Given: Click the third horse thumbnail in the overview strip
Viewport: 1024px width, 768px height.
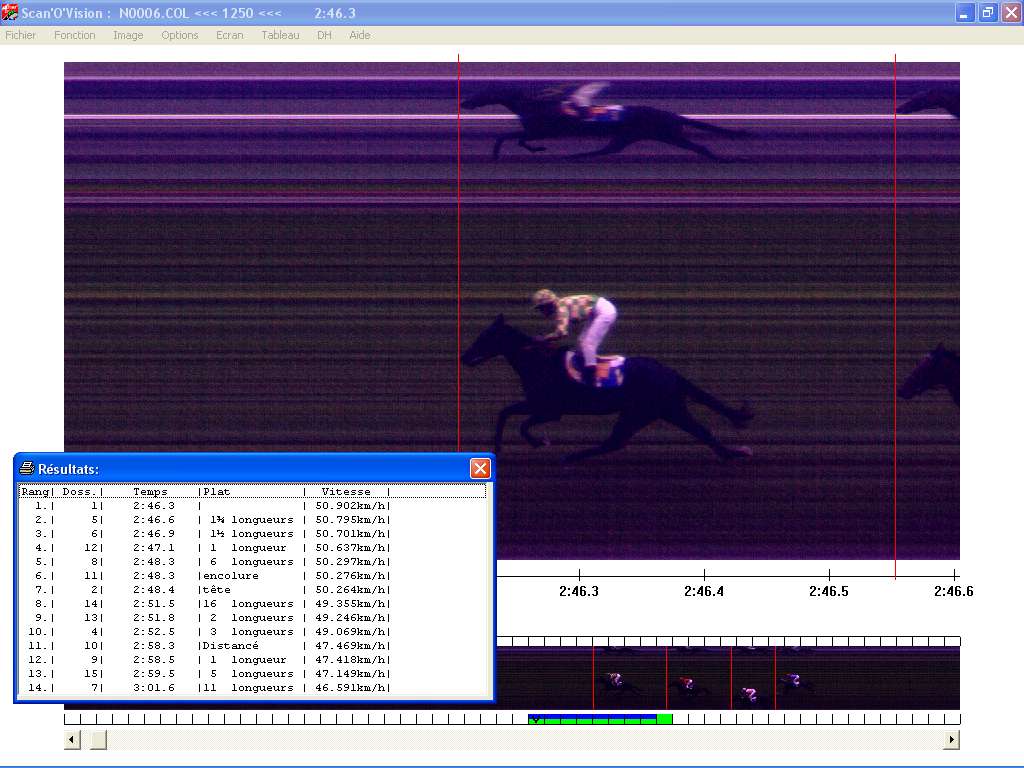Looking at the screenshot, I should [749, 695].
